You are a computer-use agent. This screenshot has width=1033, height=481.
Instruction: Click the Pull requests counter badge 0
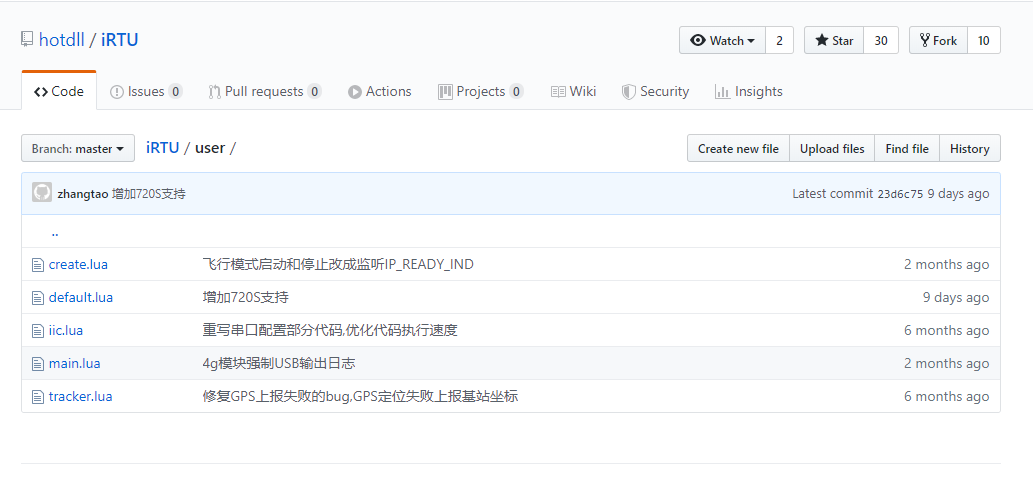314,92
